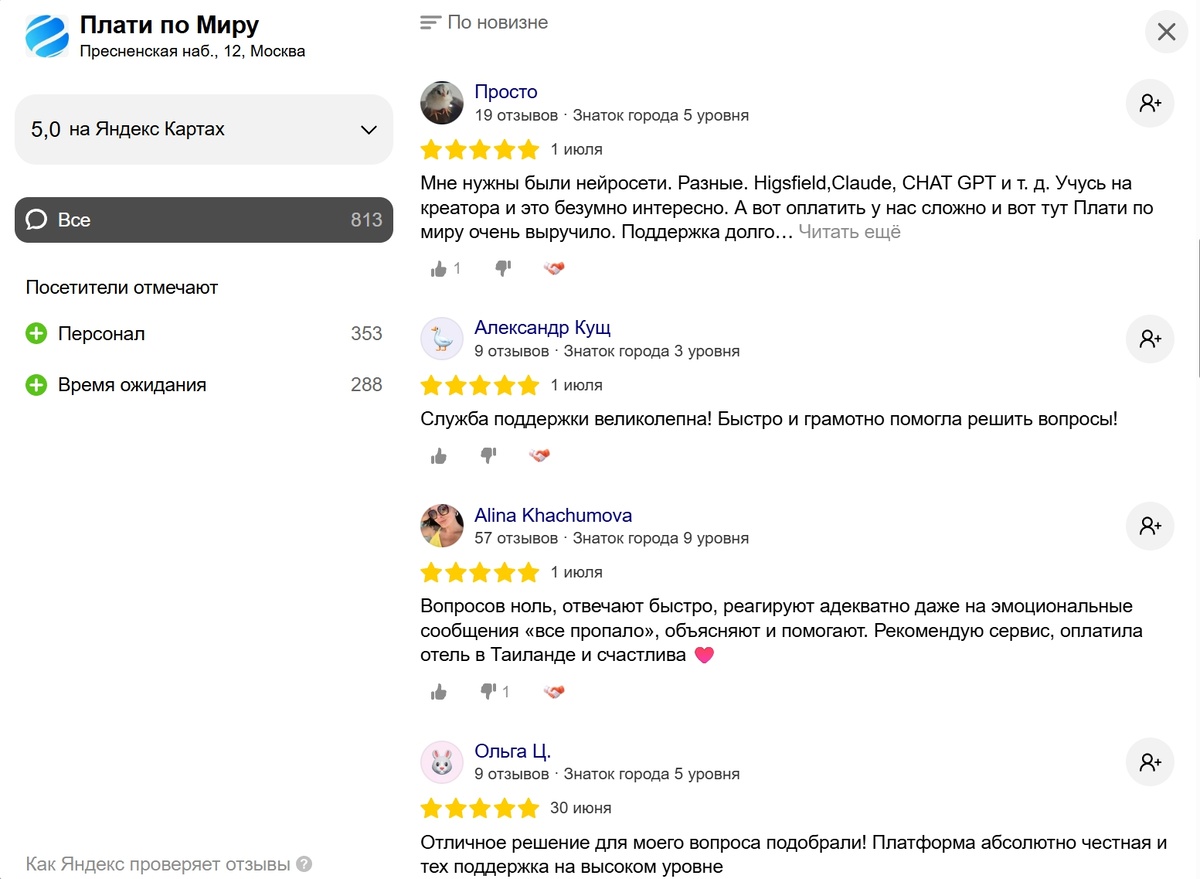Click the help icon beside Как Яндекс проверяет отзывы
1200x879 pixels.
304,864
